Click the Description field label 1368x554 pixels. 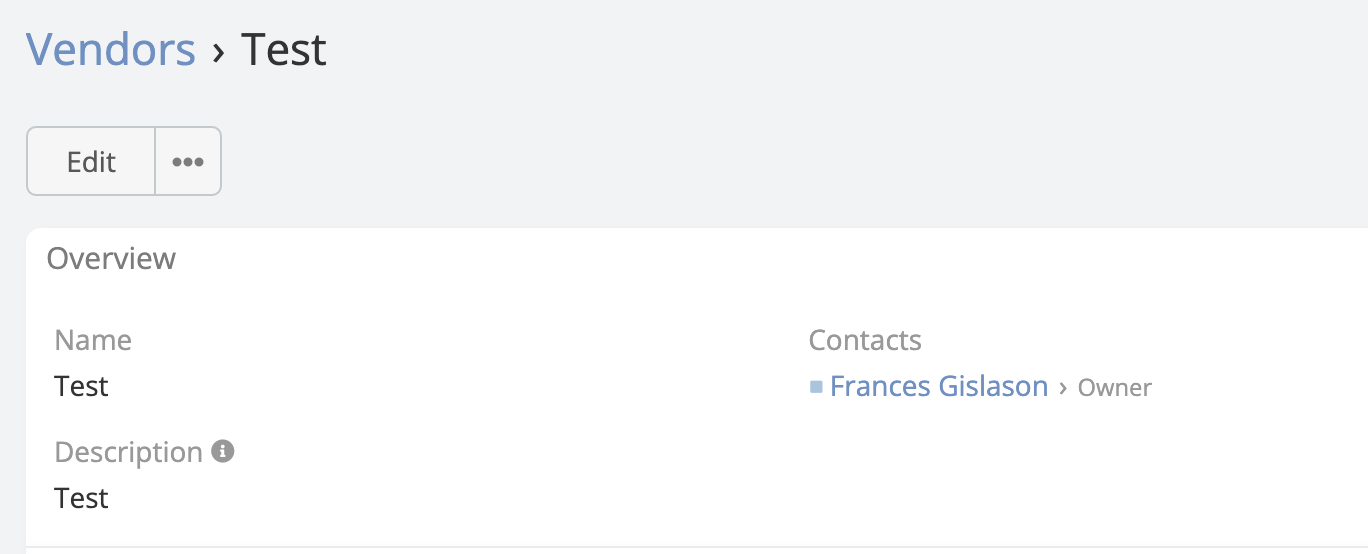tap(128, 452)
